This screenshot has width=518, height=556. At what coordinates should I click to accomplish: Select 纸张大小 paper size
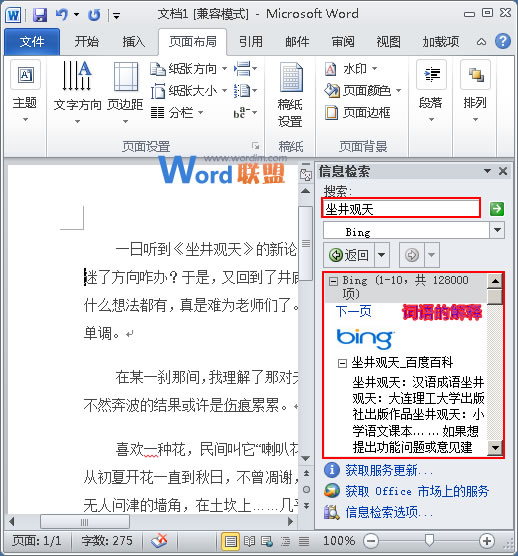188,91
